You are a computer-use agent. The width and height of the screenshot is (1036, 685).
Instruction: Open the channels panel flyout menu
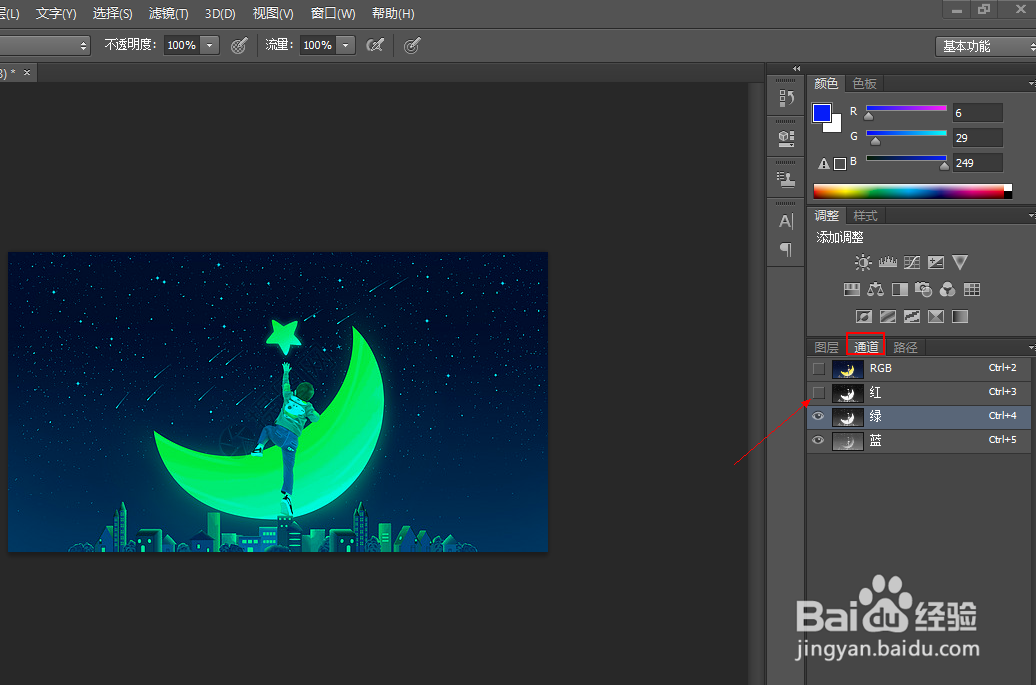[1031, 347]
